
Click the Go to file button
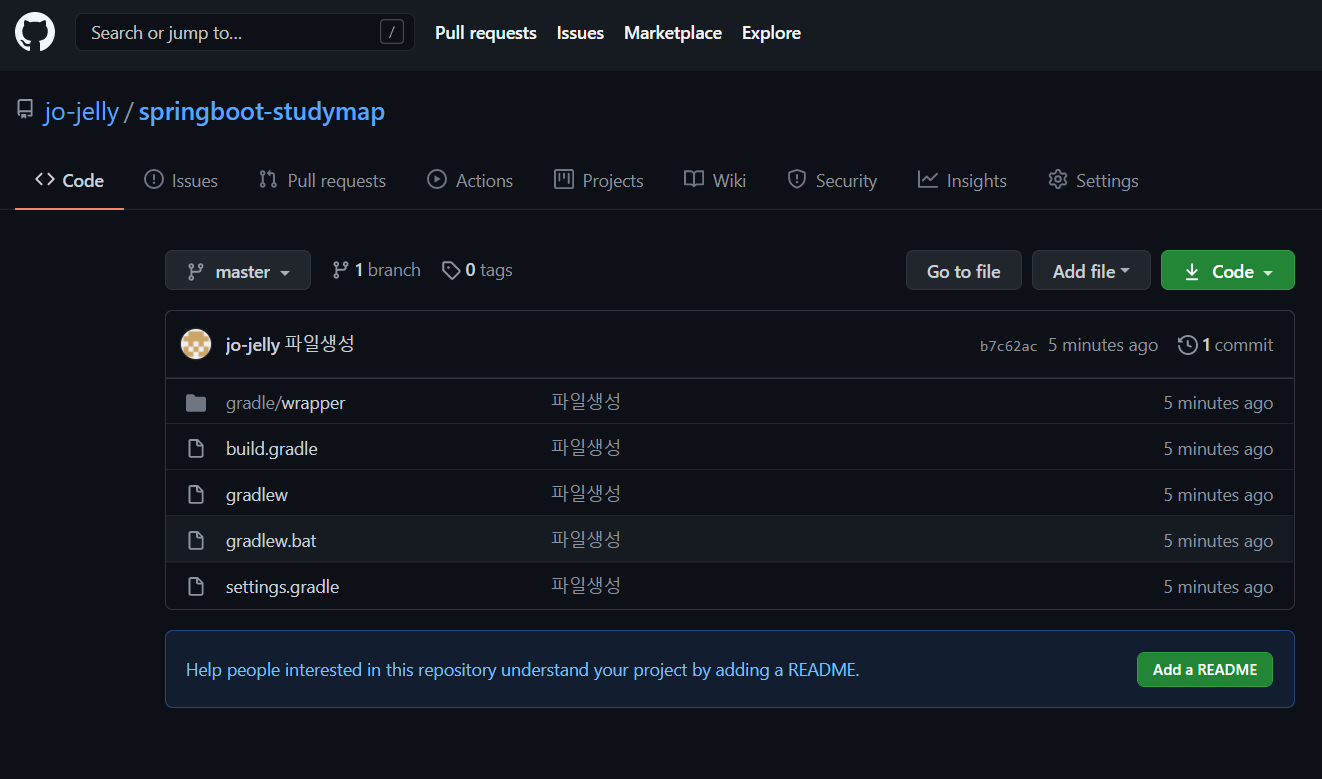point(964,270)
